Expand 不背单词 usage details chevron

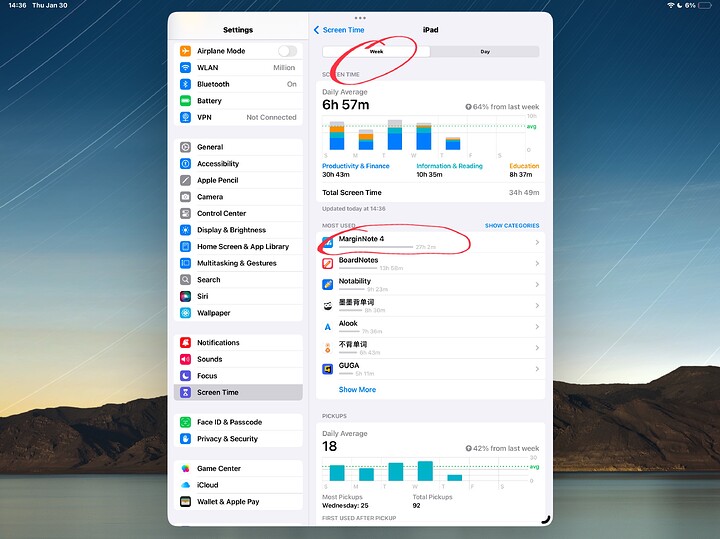click(537, 348)
